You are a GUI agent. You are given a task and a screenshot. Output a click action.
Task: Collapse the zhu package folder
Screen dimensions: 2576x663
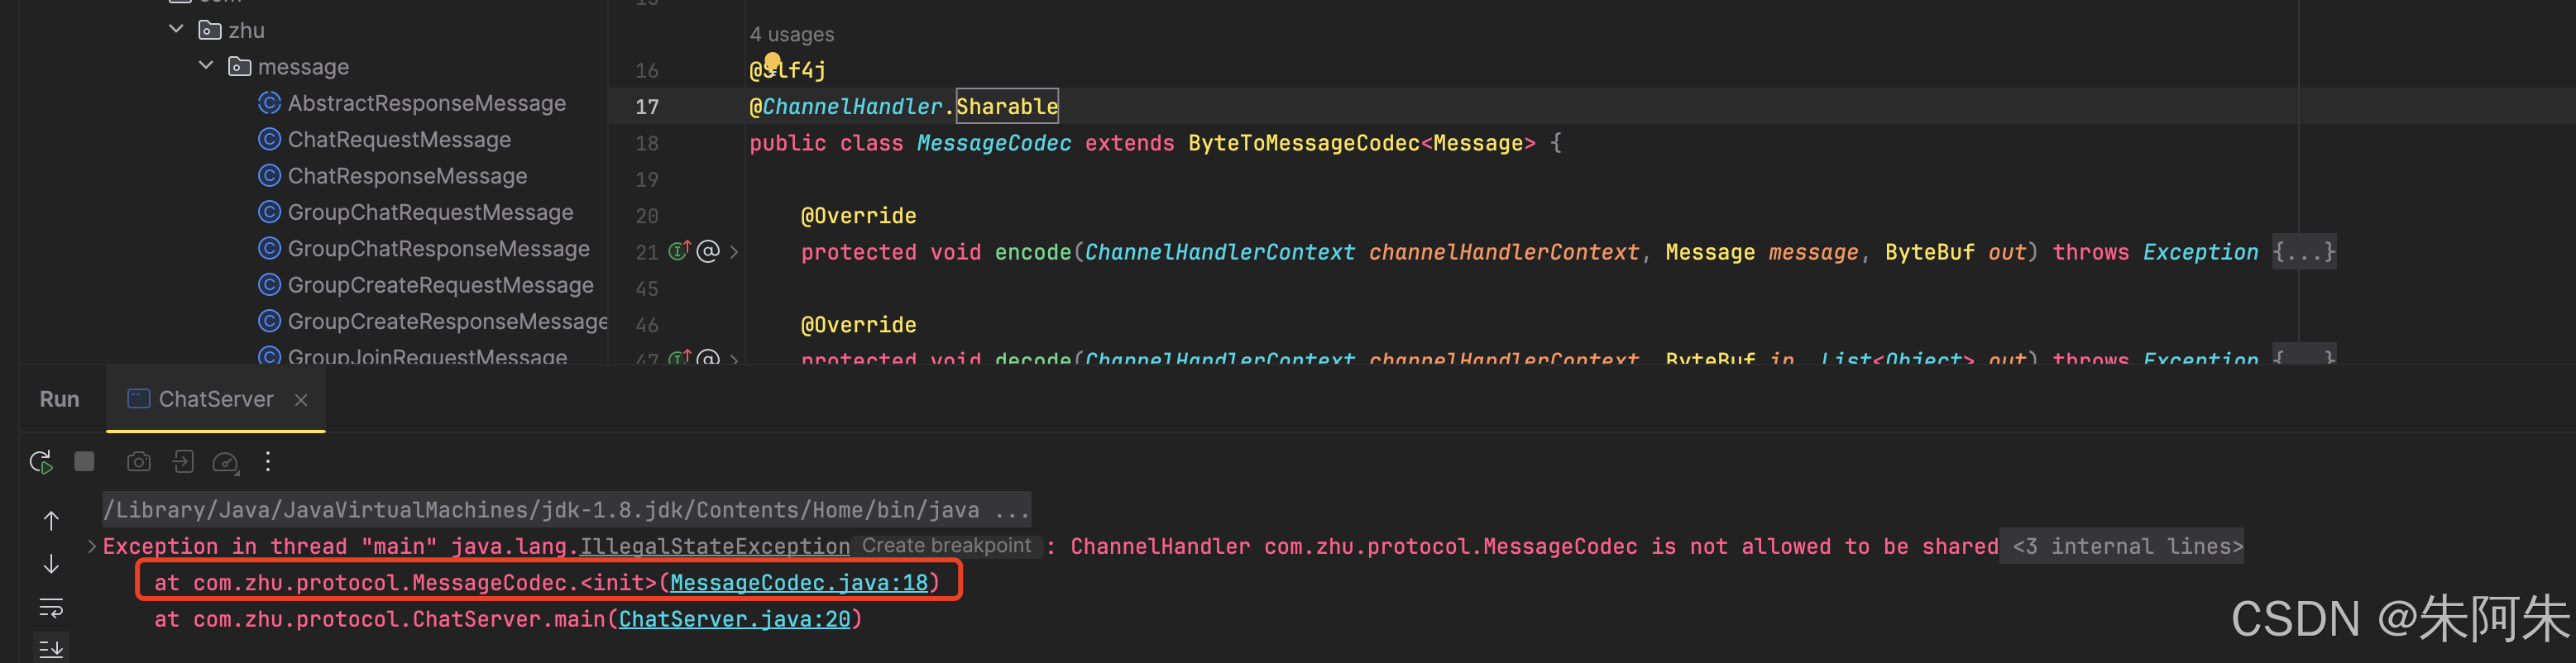point(176,30)
